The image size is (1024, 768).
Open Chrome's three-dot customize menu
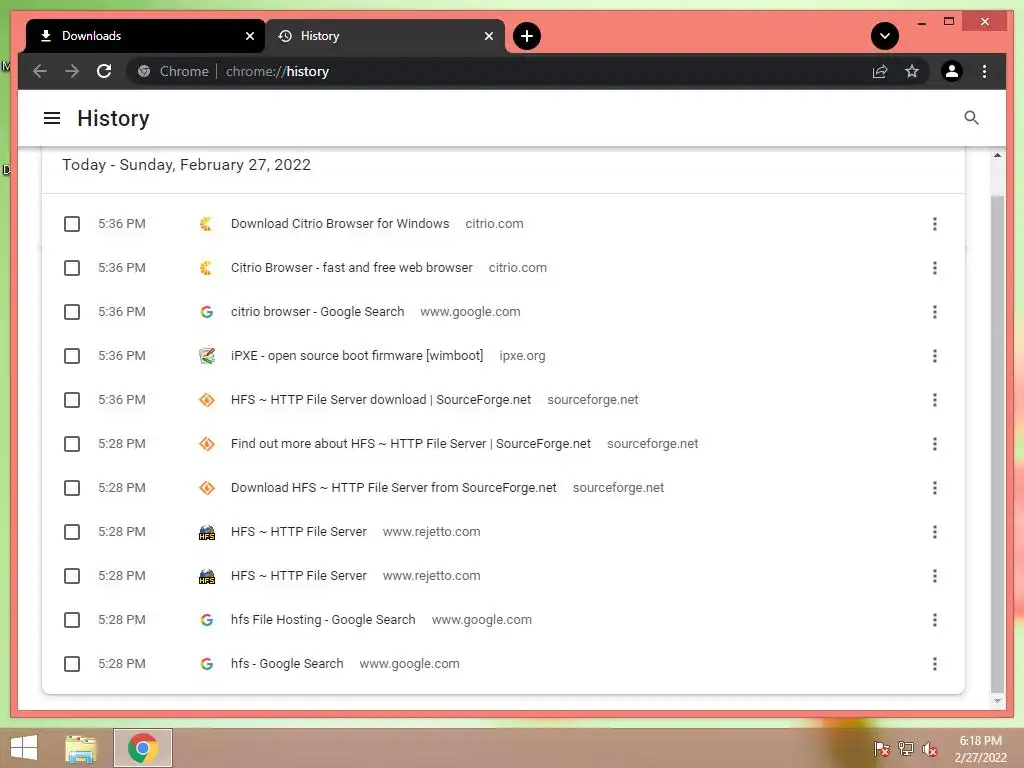click(984, 71)
